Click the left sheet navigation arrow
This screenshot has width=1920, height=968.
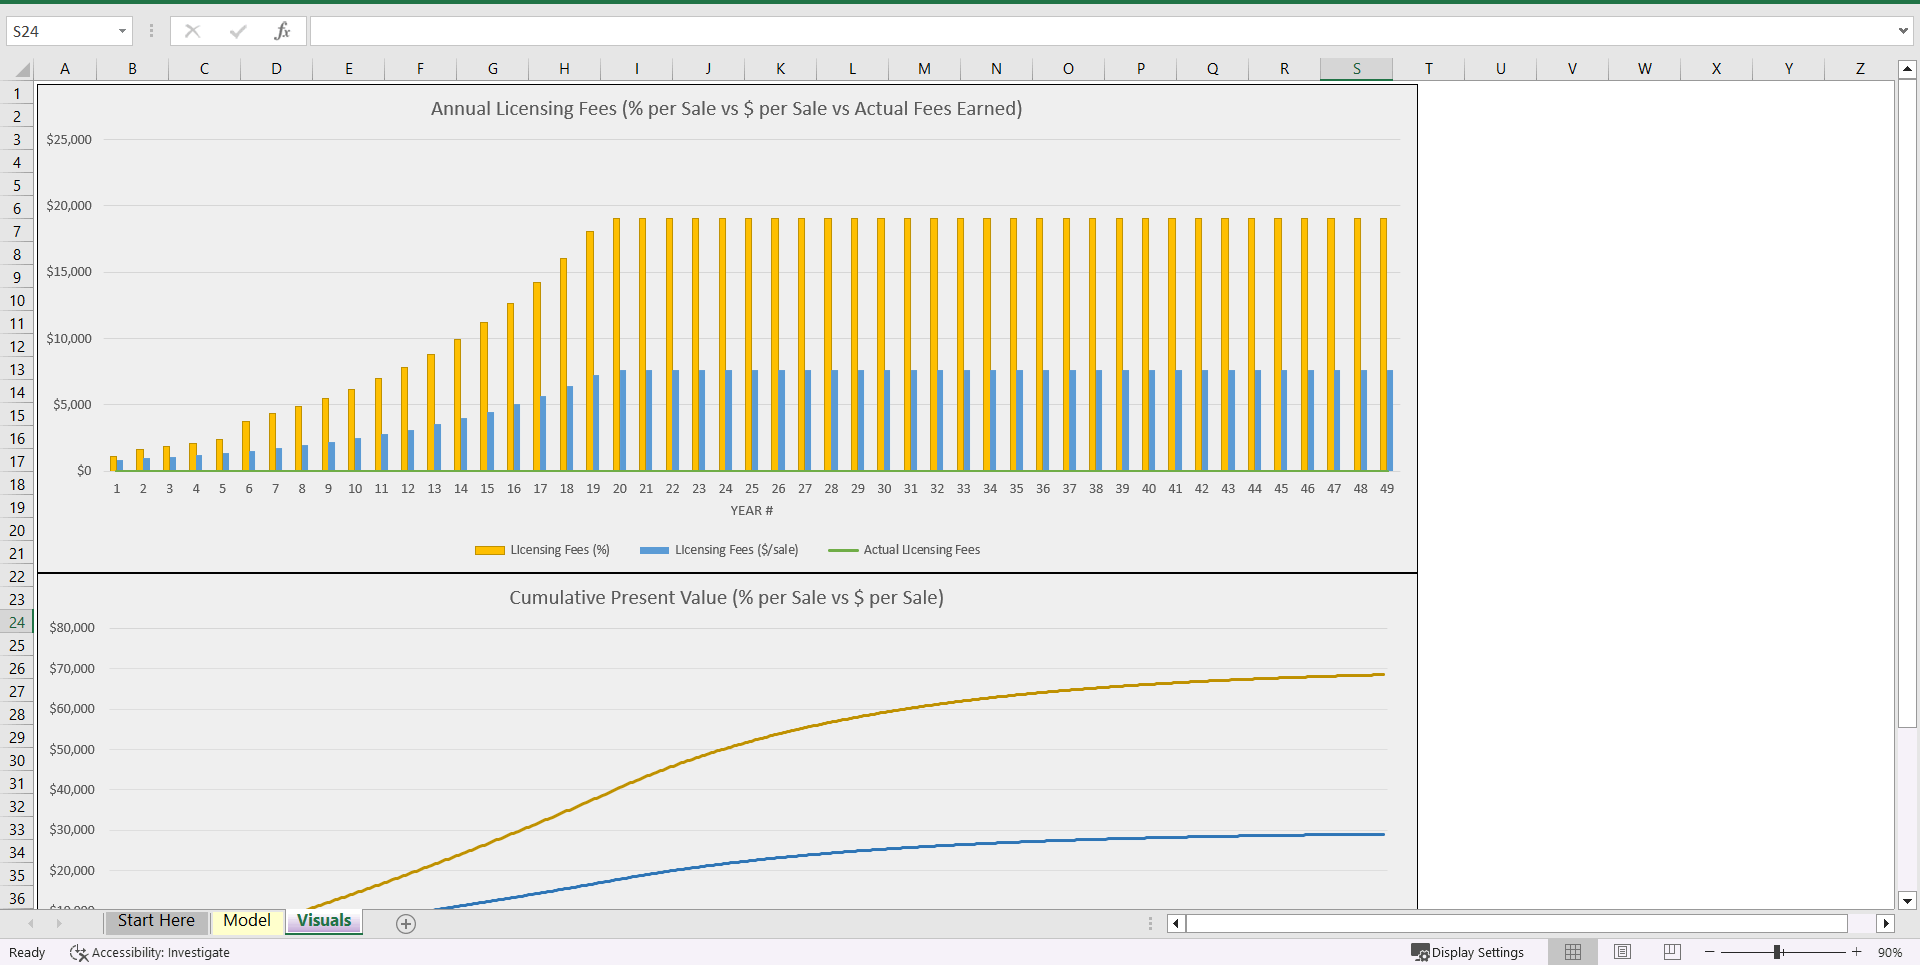[x=29, y=923]
